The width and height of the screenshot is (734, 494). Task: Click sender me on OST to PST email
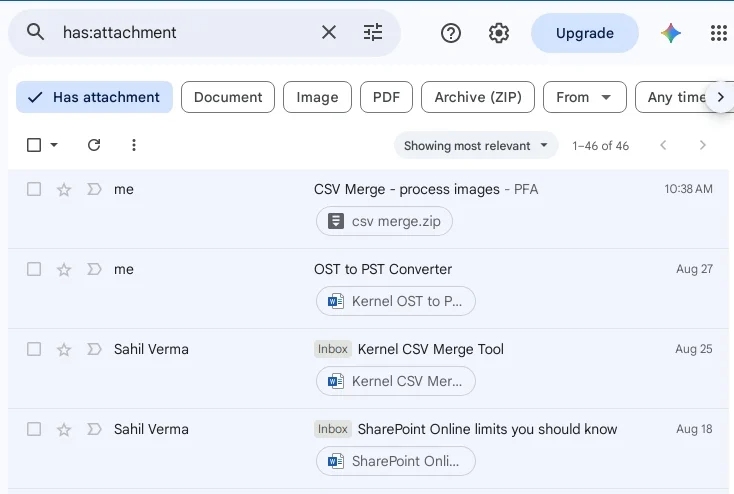coord(124,270)
